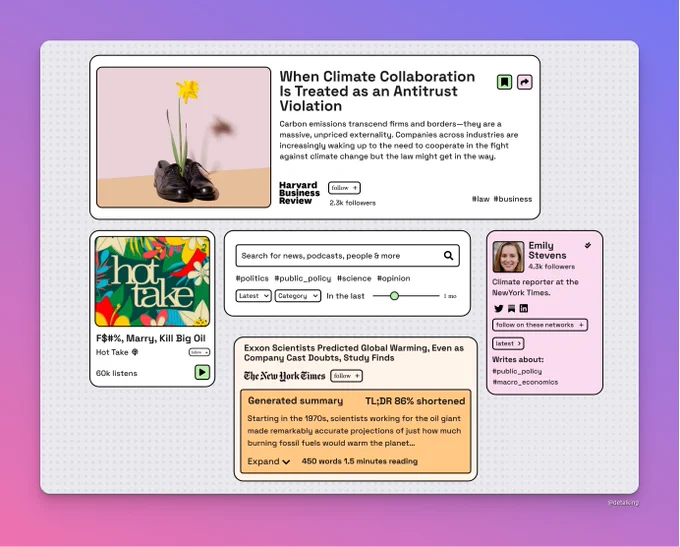This screenshot has width=680, height=547.
Task: Click the #business tag
Action: (x=513, y=199)
